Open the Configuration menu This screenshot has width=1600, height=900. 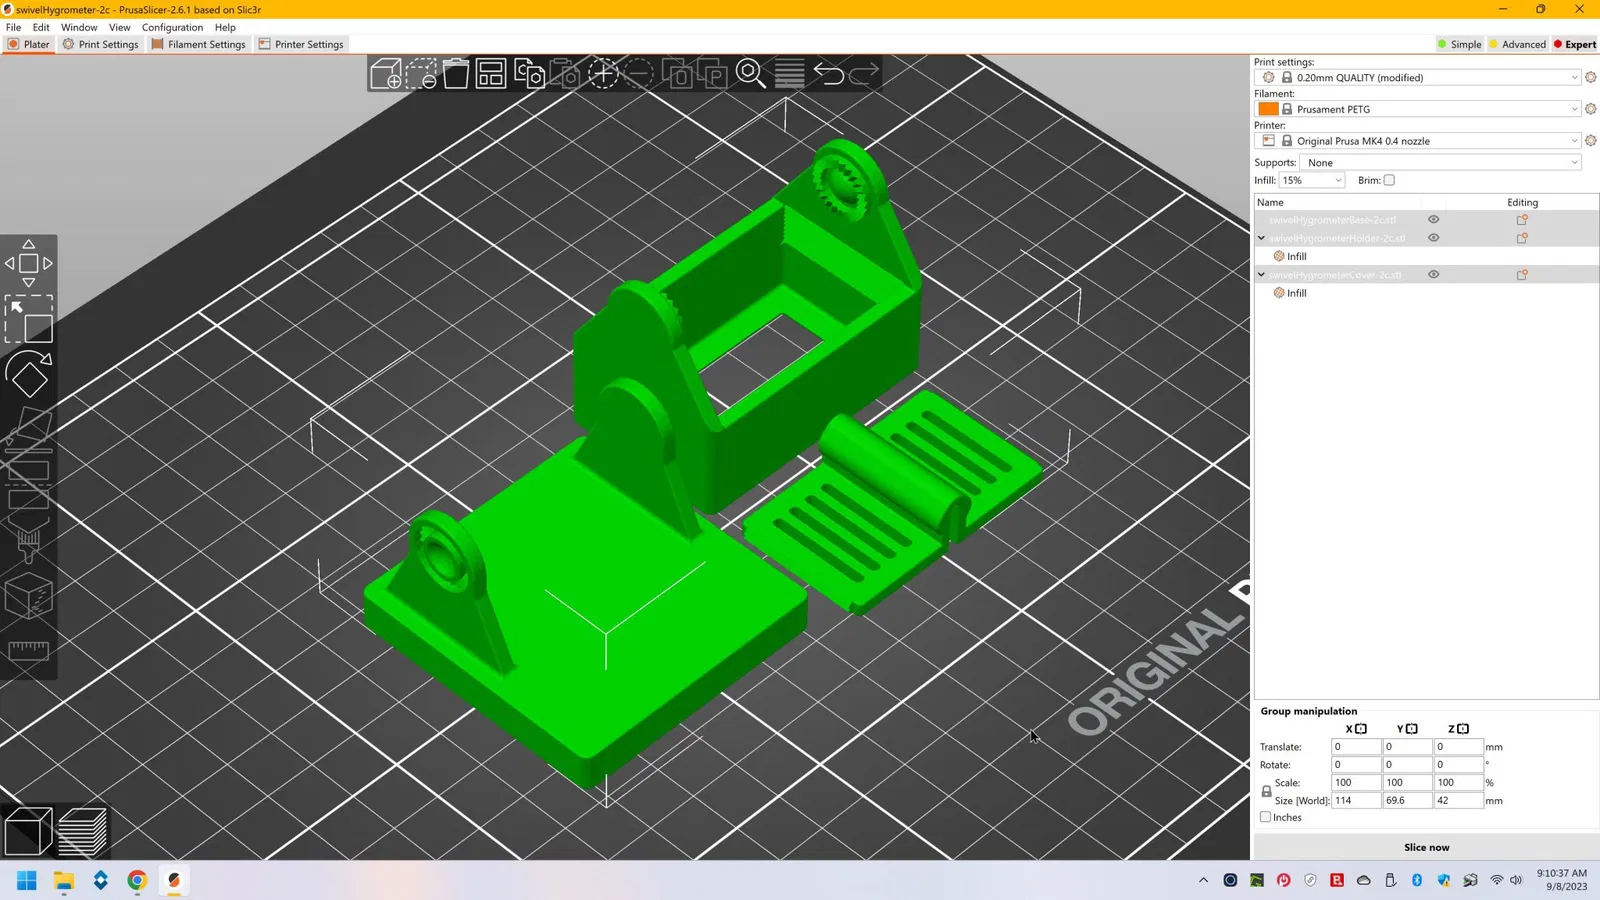coord(172,27)
